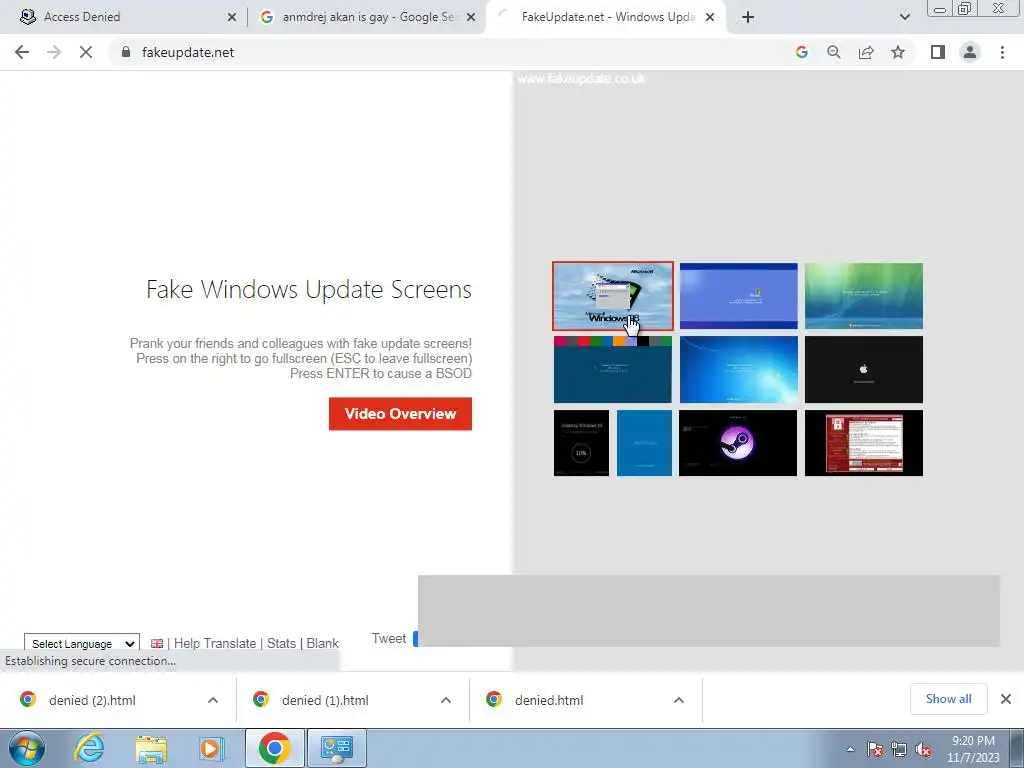Open the zoom magnifier icon in address bar
The image size is (1024, 768).
pos(833,52)
